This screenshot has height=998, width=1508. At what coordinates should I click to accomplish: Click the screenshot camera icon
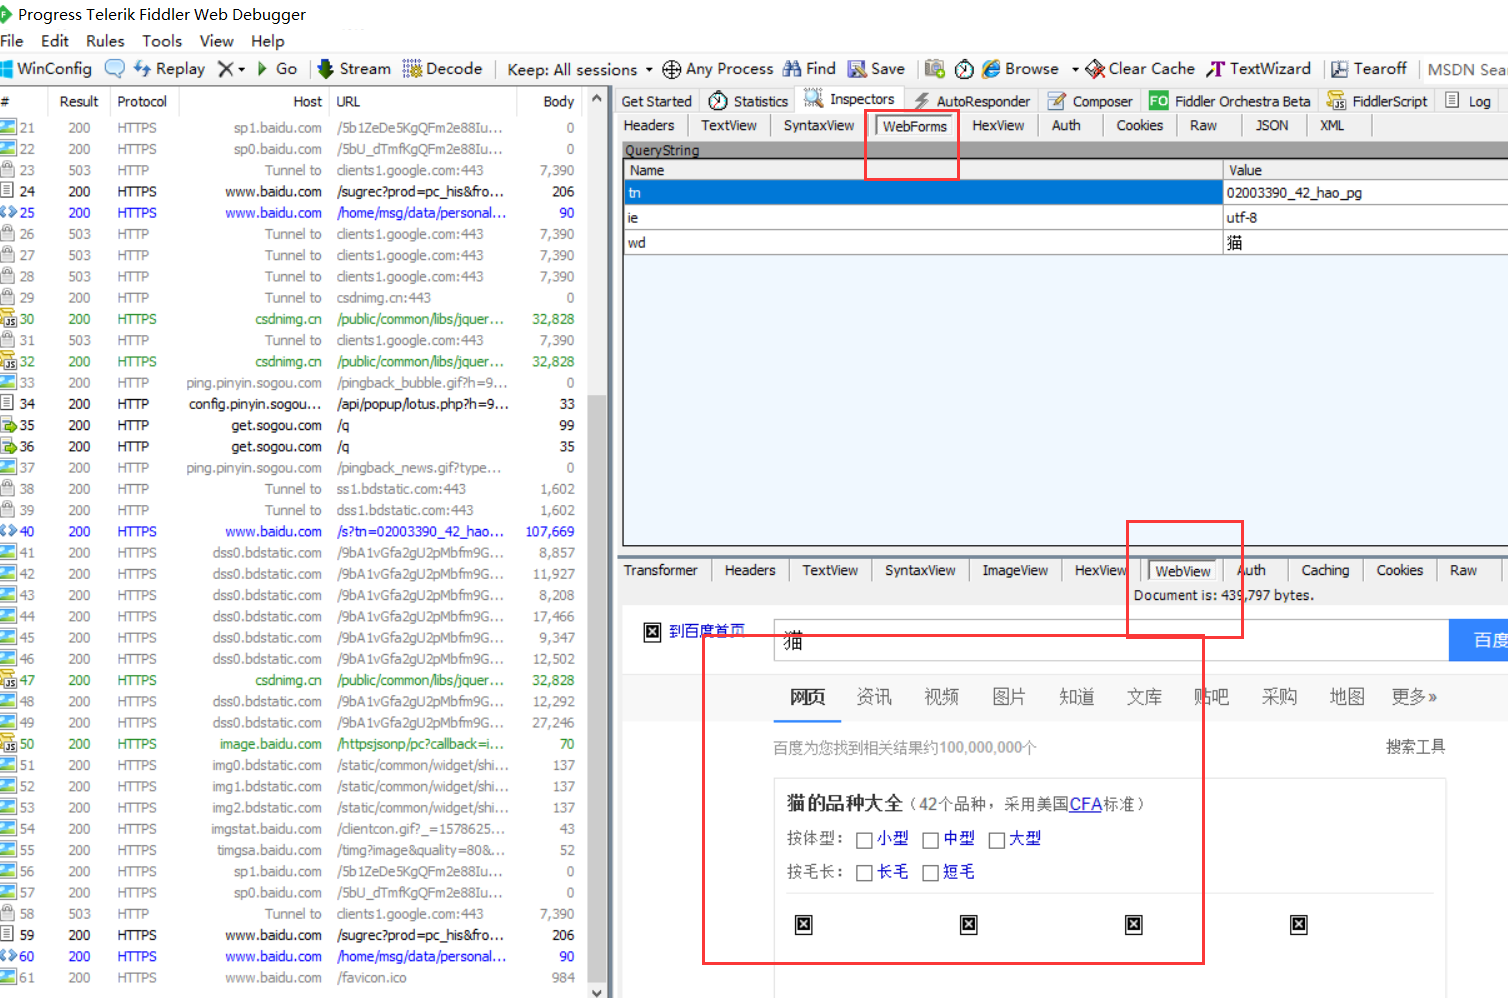click(x=935, y=69)
